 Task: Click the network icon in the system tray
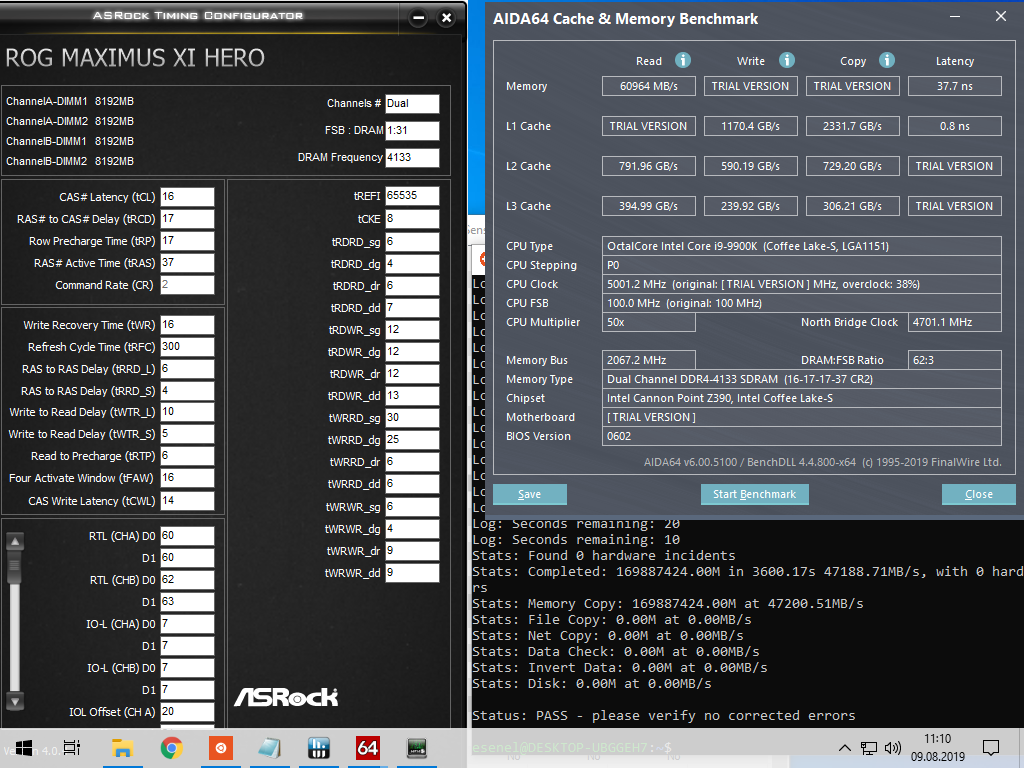pos(869,748)
